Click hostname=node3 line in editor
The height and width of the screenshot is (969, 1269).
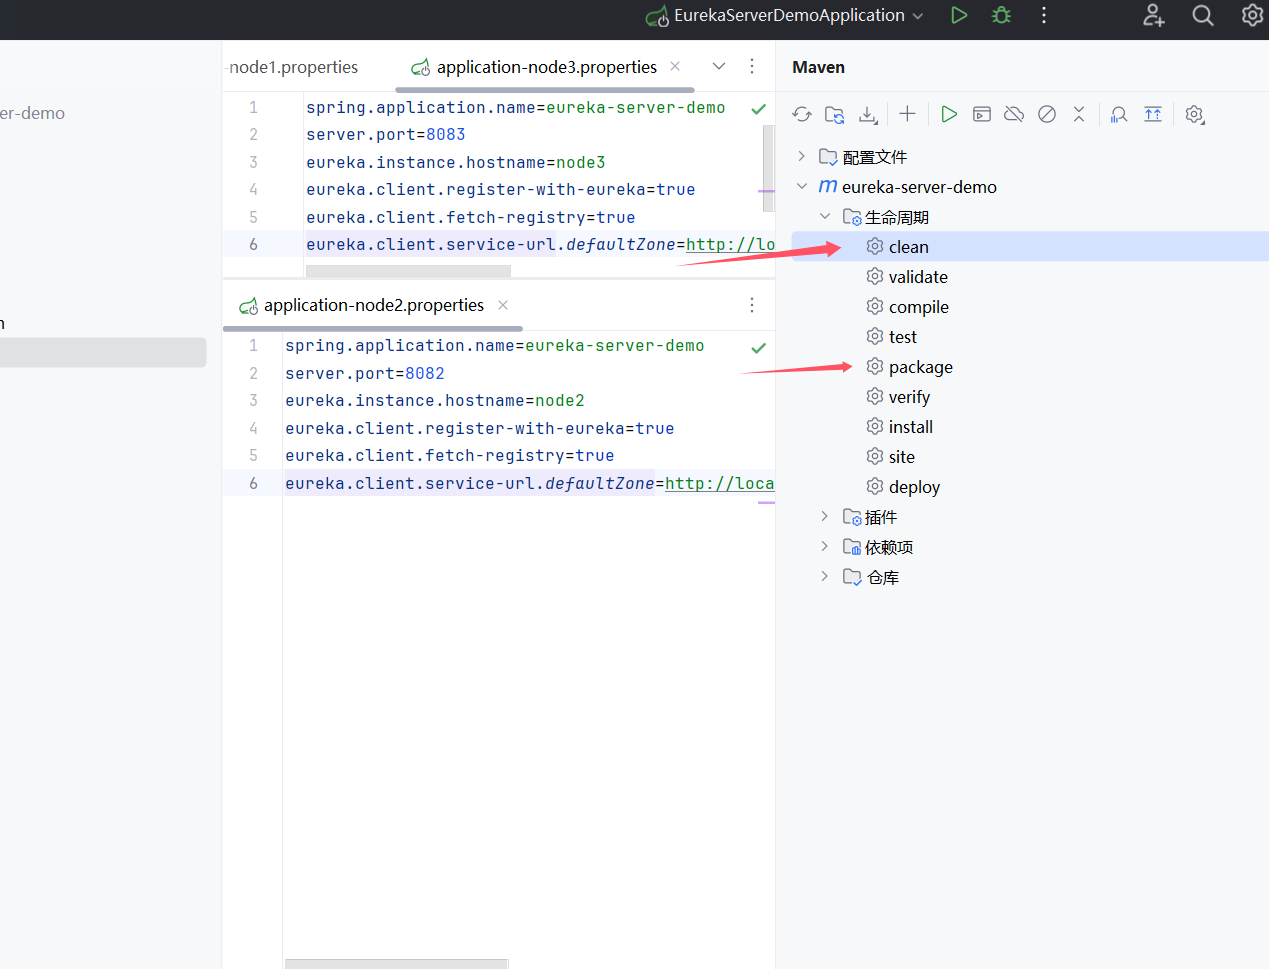(456, 162)
